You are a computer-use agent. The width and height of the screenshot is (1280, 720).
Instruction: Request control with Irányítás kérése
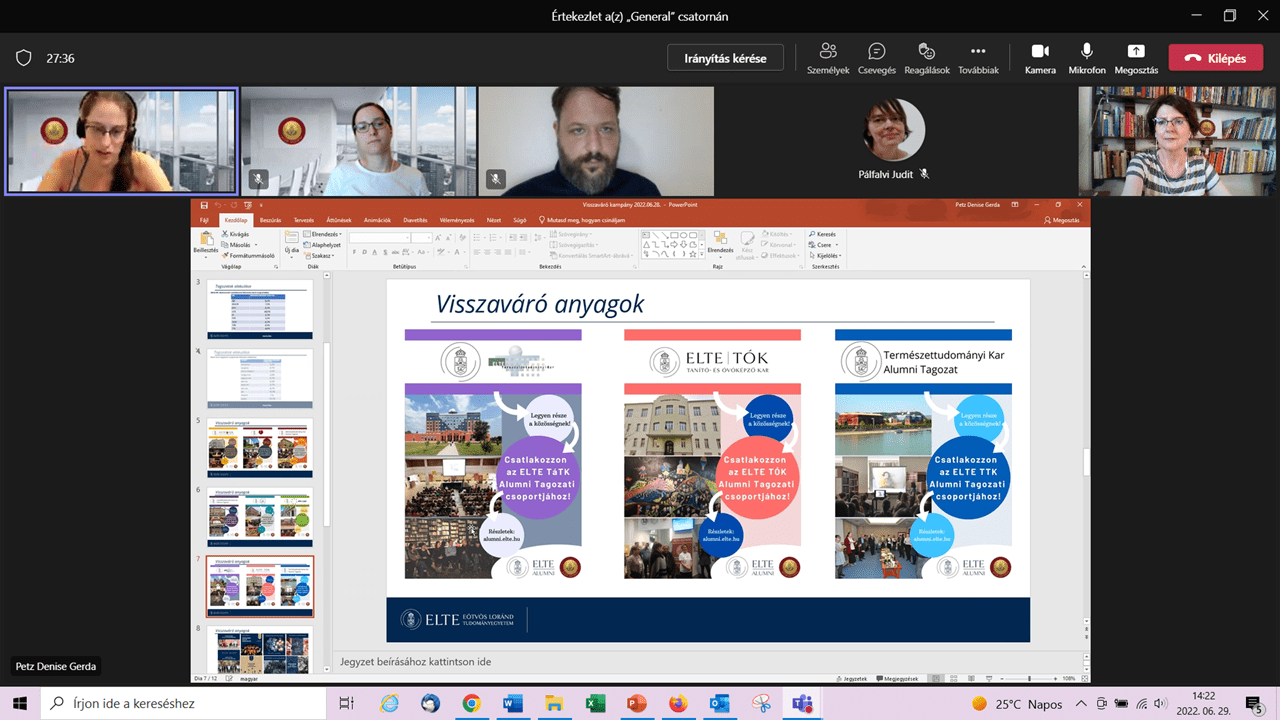pos(725,58)
